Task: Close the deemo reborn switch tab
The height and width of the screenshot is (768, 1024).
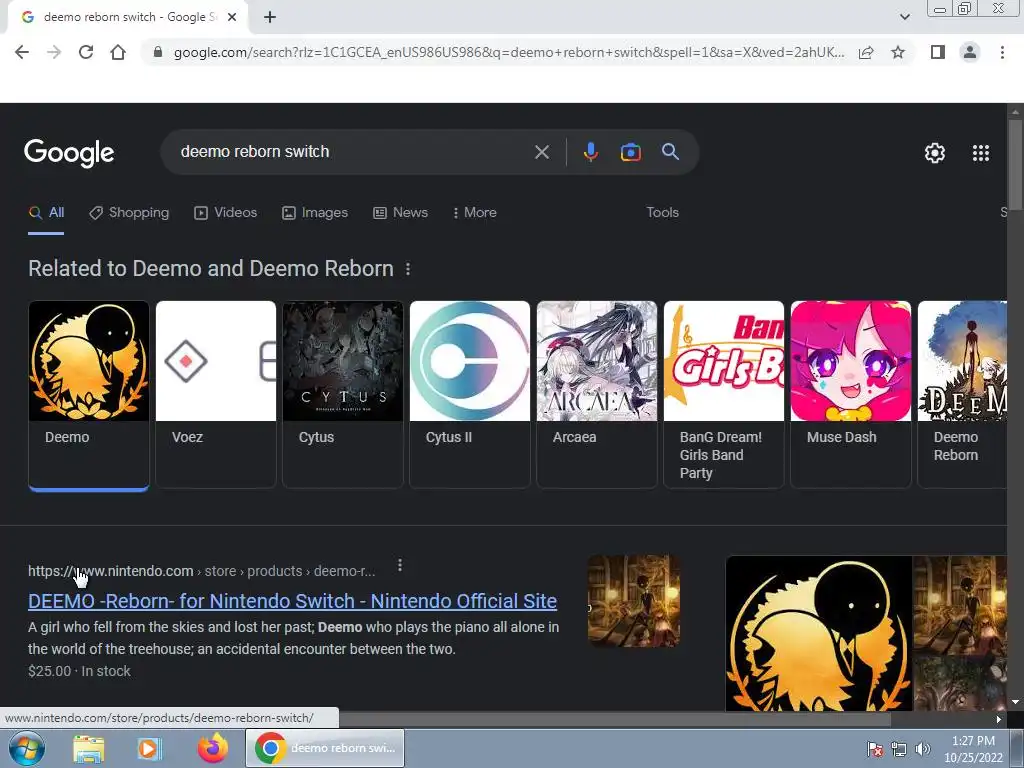Action: [x=232, y=17]
